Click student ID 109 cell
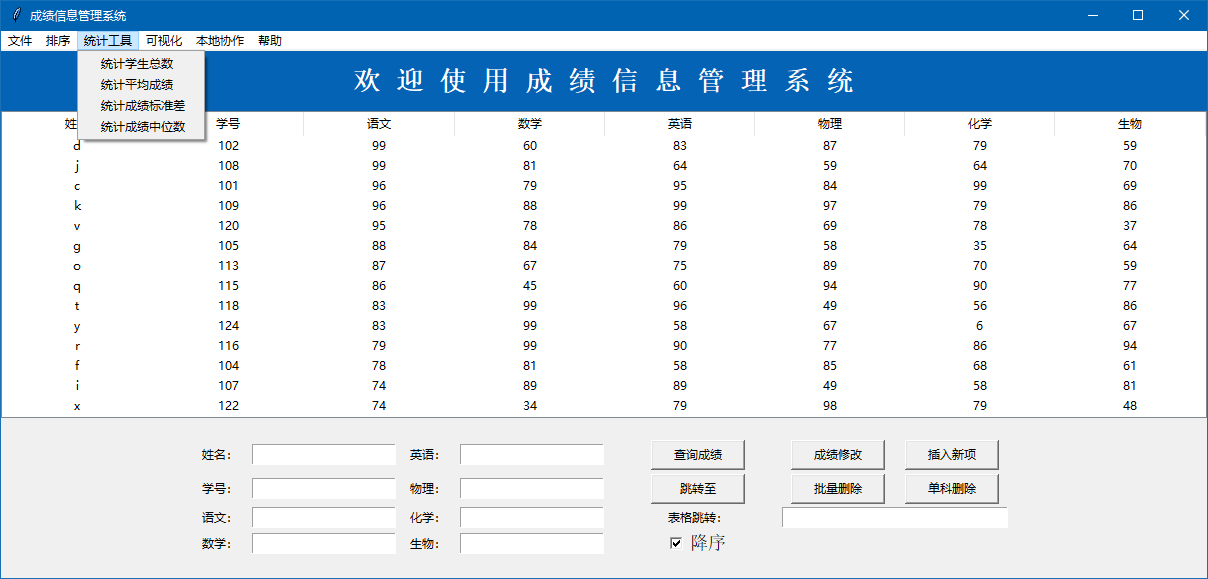1208x579 pixels. pos(228,206)
